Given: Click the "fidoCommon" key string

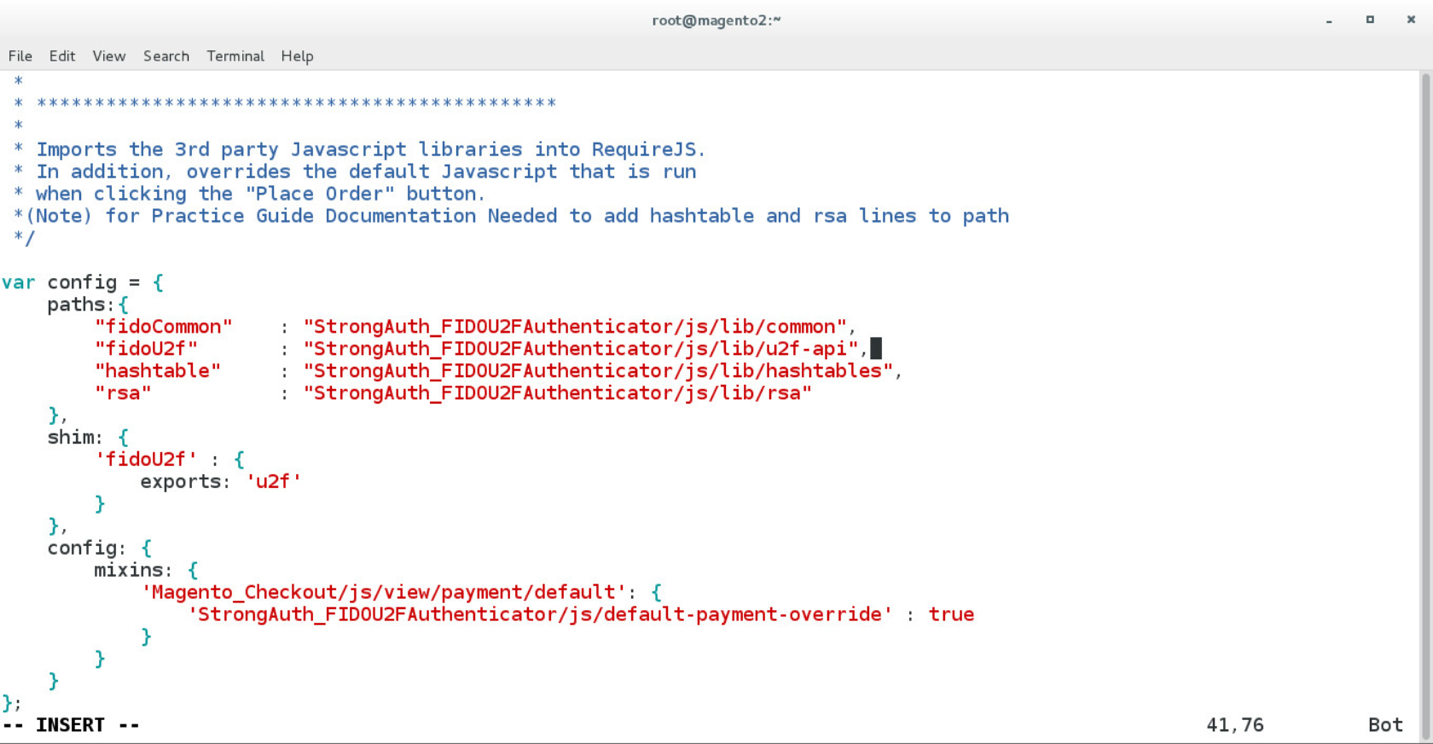Looking at the screenshot, I should 163,327.
